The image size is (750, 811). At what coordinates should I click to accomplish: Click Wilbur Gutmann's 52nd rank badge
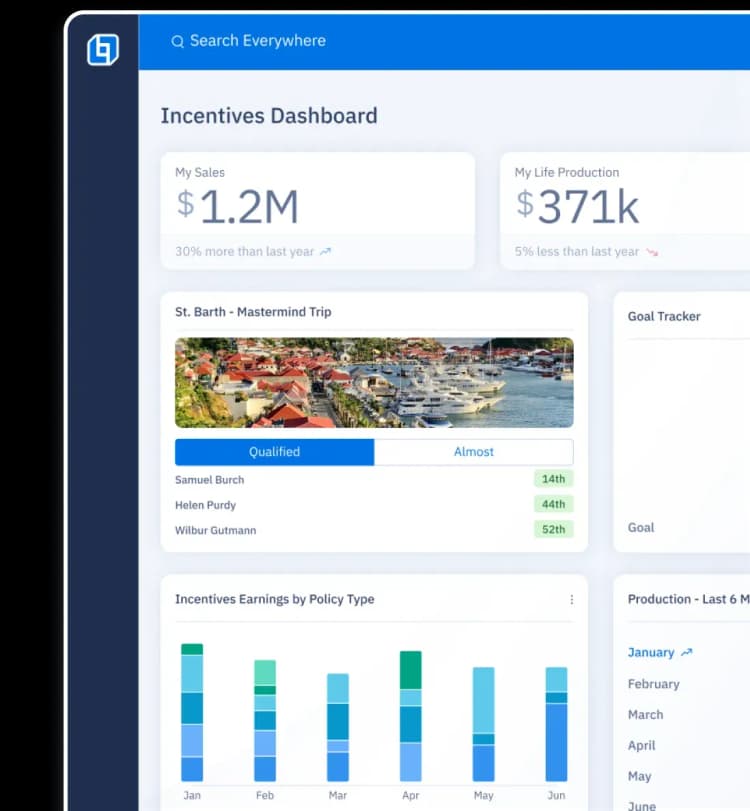click(x=553, y=529)
